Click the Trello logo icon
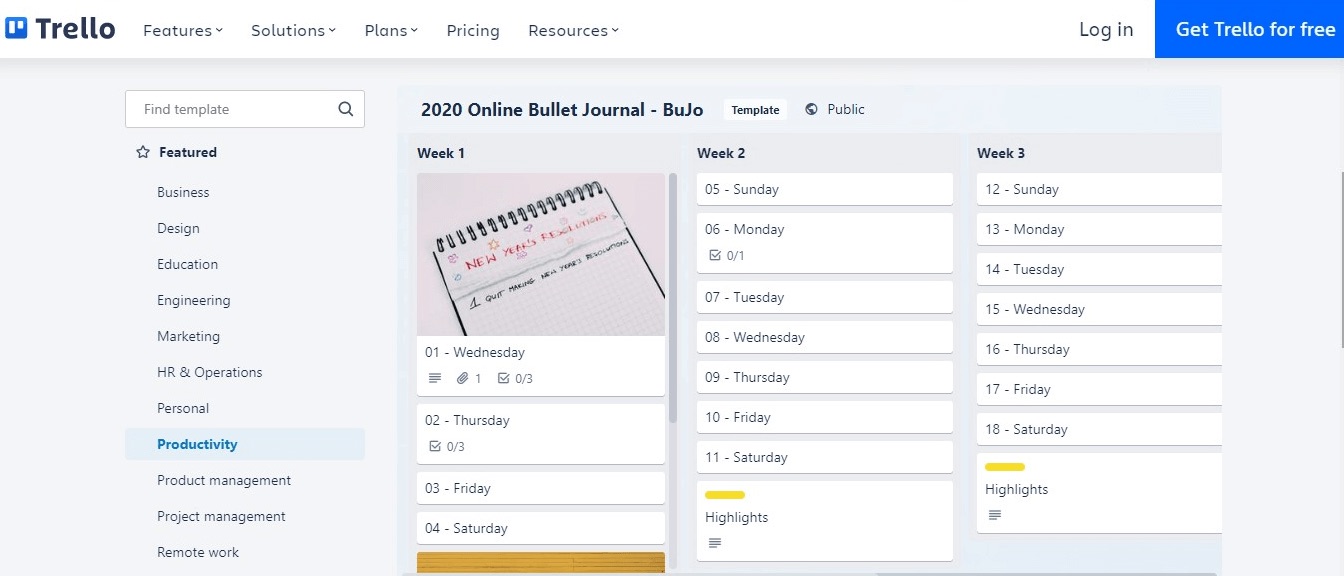 pyautogui.click(x=17, y=27)
